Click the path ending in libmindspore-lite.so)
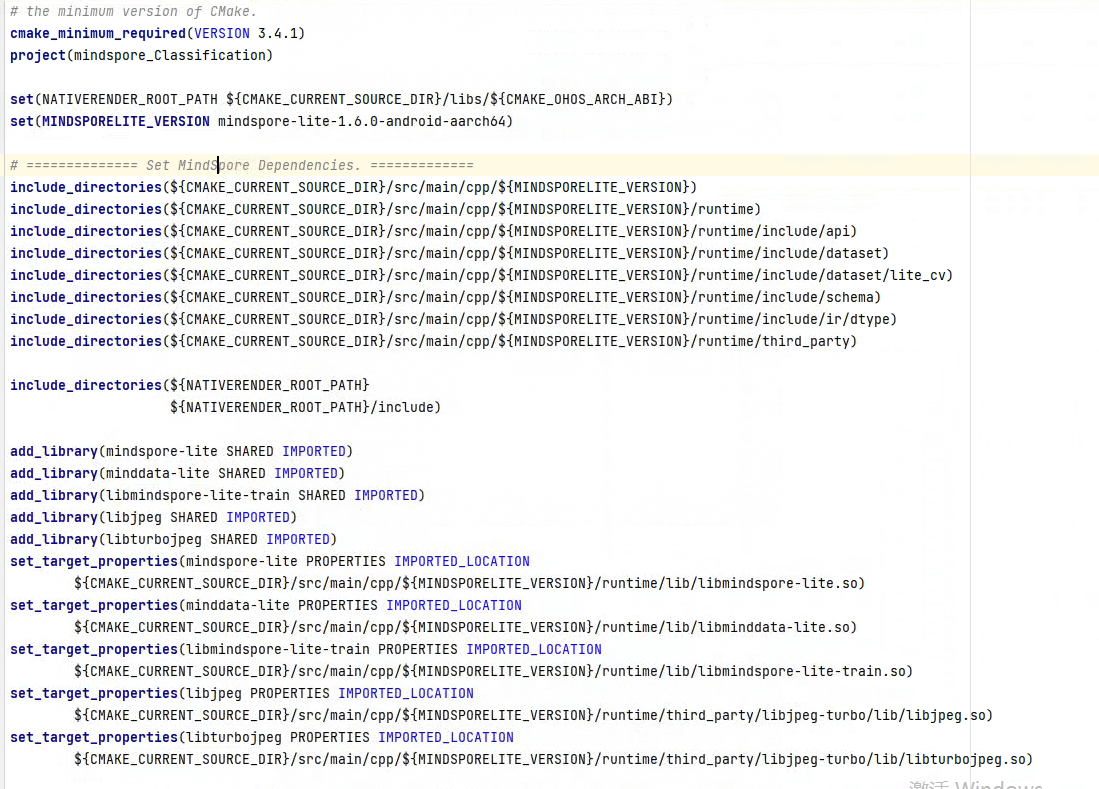Viewport: 1099px width, 789px height. point(470,583)
